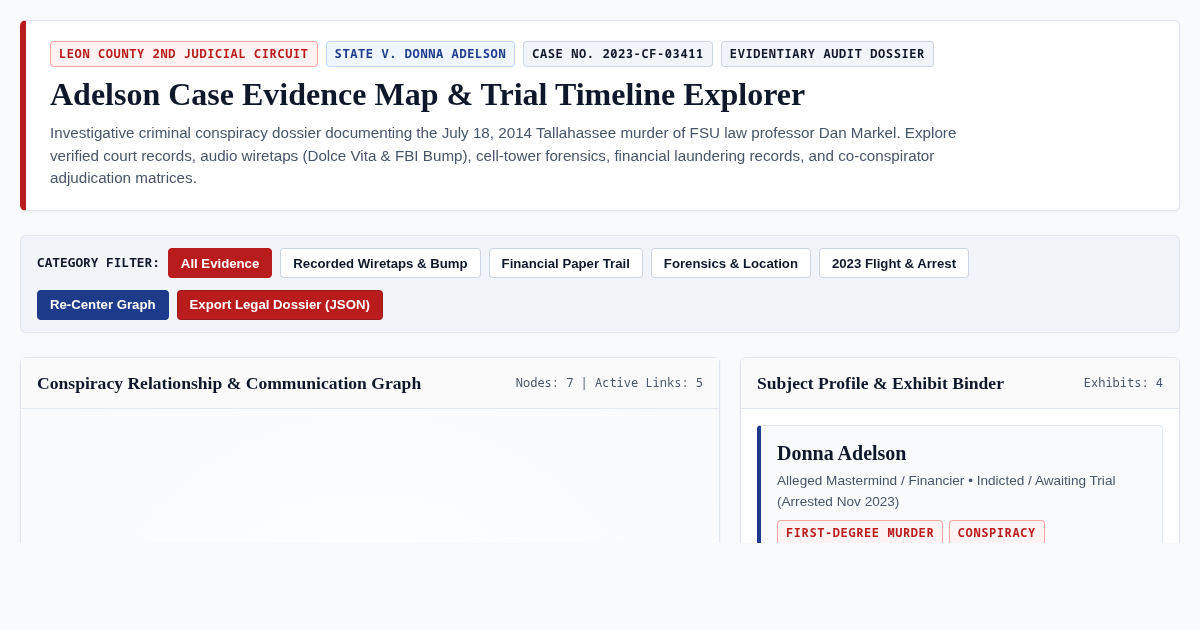This screenshot has height=630, width=1200.
Task: Click the Alleged Mastermind / Financier description
Action: [x=946, y=491]
